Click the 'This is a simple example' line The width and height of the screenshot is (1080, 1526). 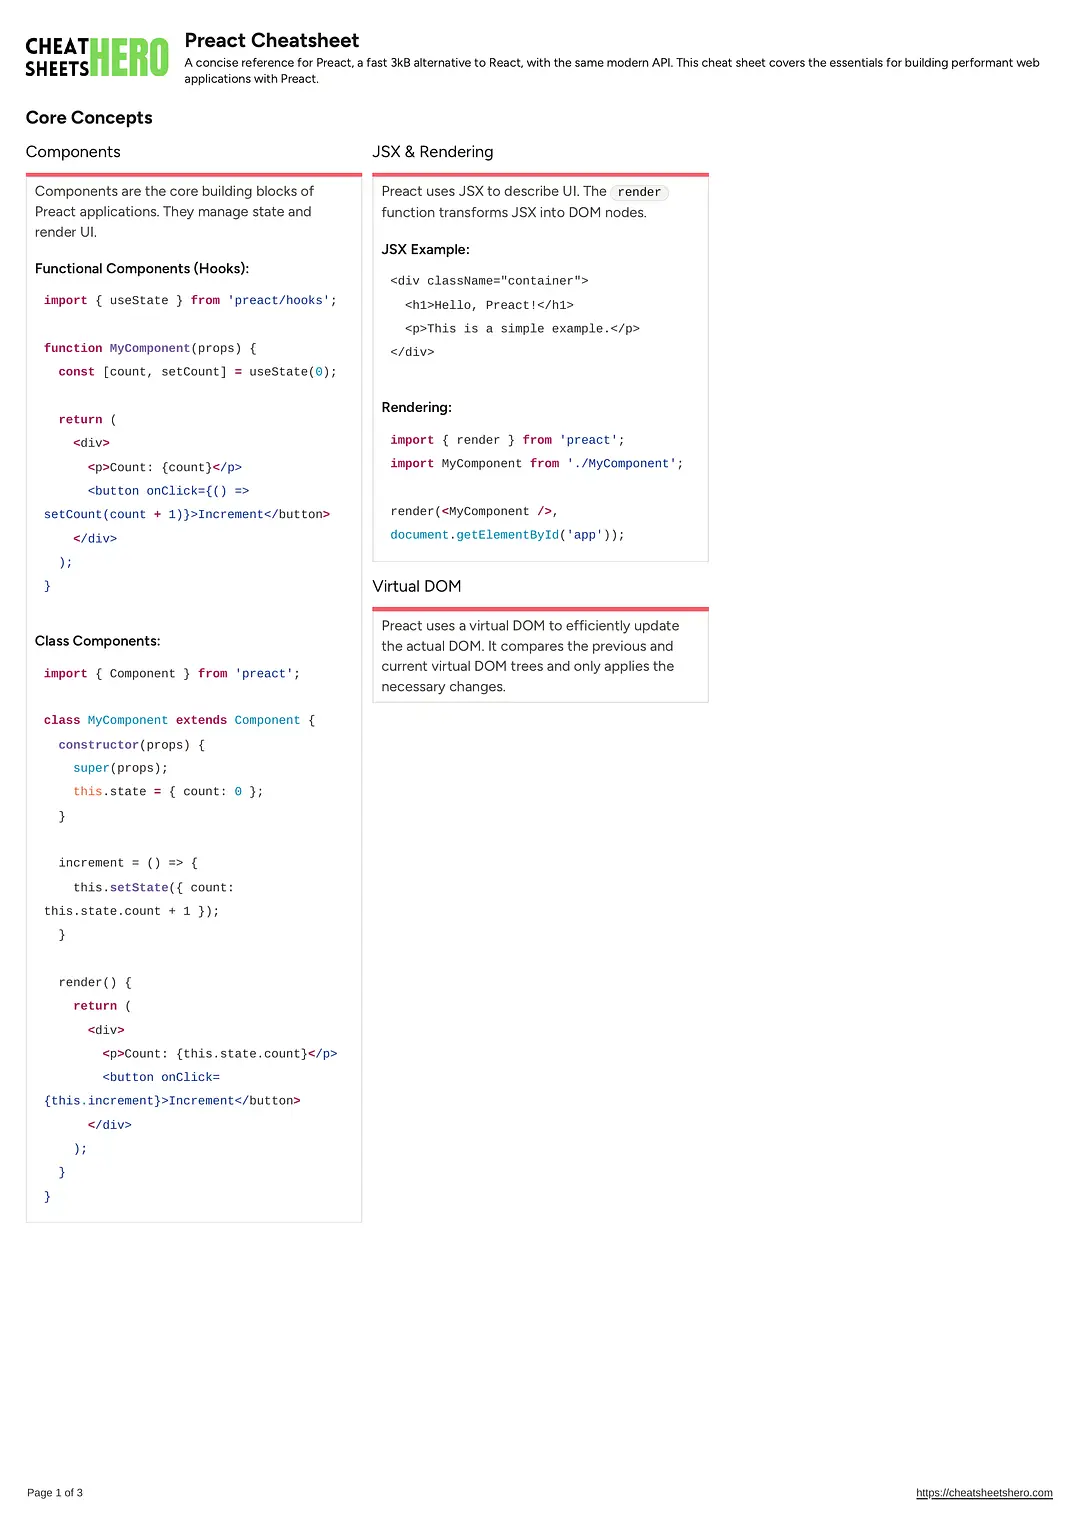pos(522,329)
